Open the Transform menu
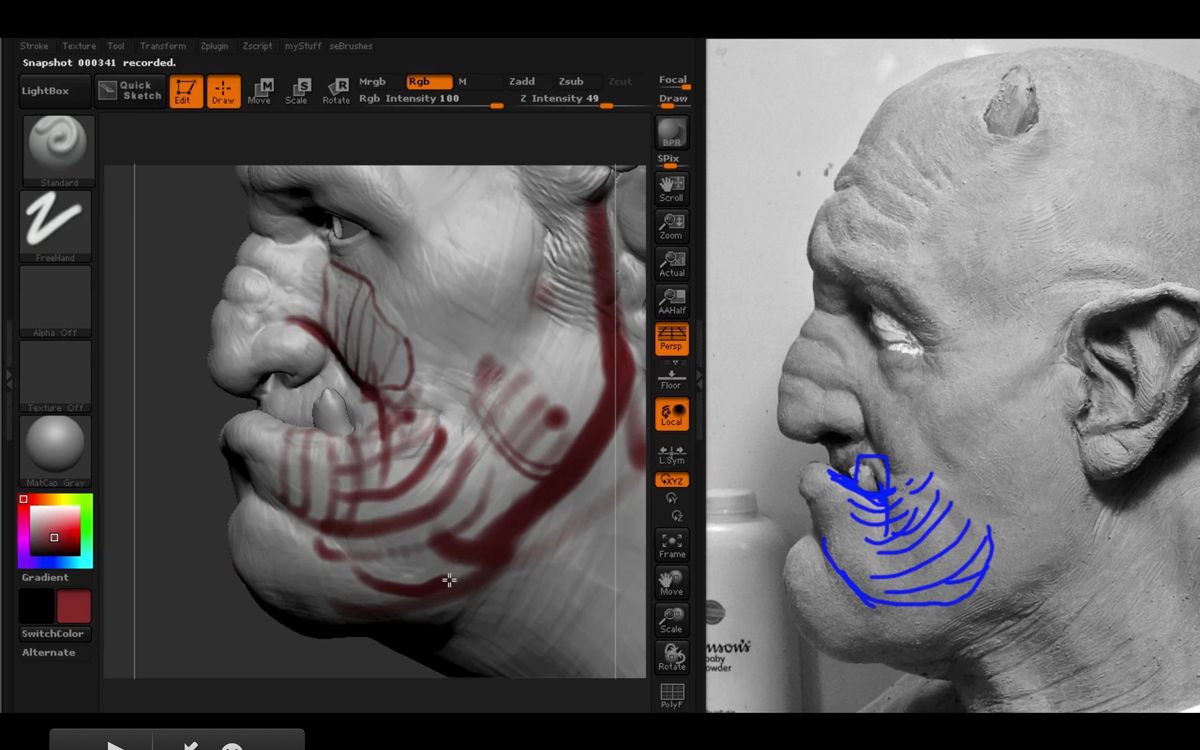This screenshot has height=750, width=1200. tap(163, 46)
